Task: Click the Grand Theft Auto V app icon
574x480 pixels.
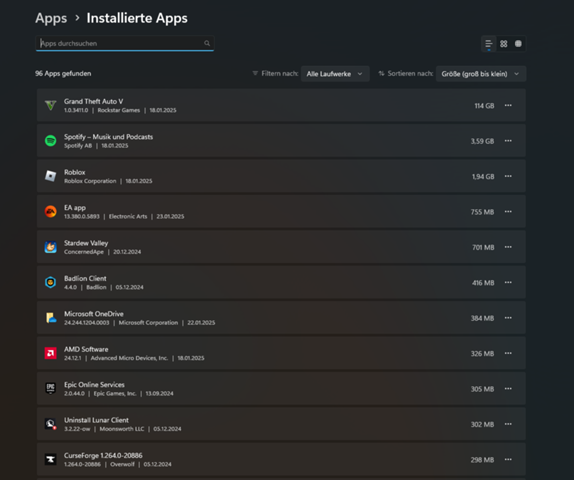Action: pyautogui.click(x=51, y=105)
